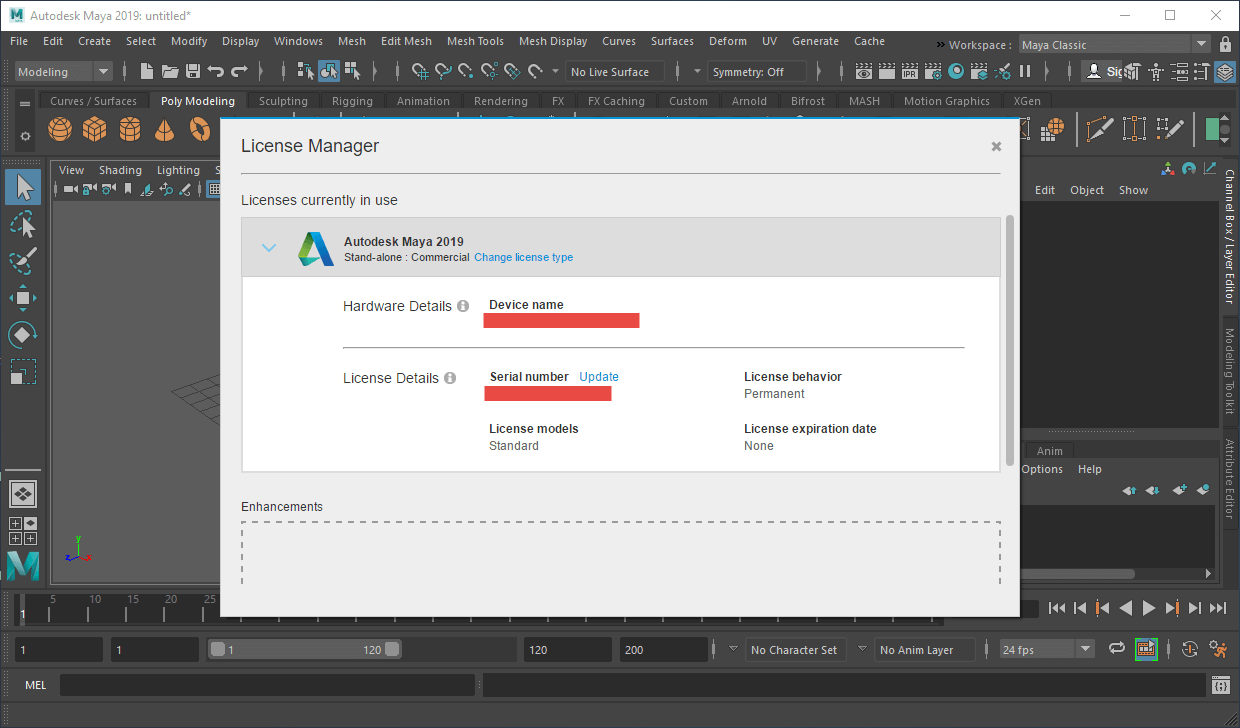The height and width of the screenshot is (728, 1240).
Task: Switch to the Sculpting shelf tab
Action: [283, 101]
